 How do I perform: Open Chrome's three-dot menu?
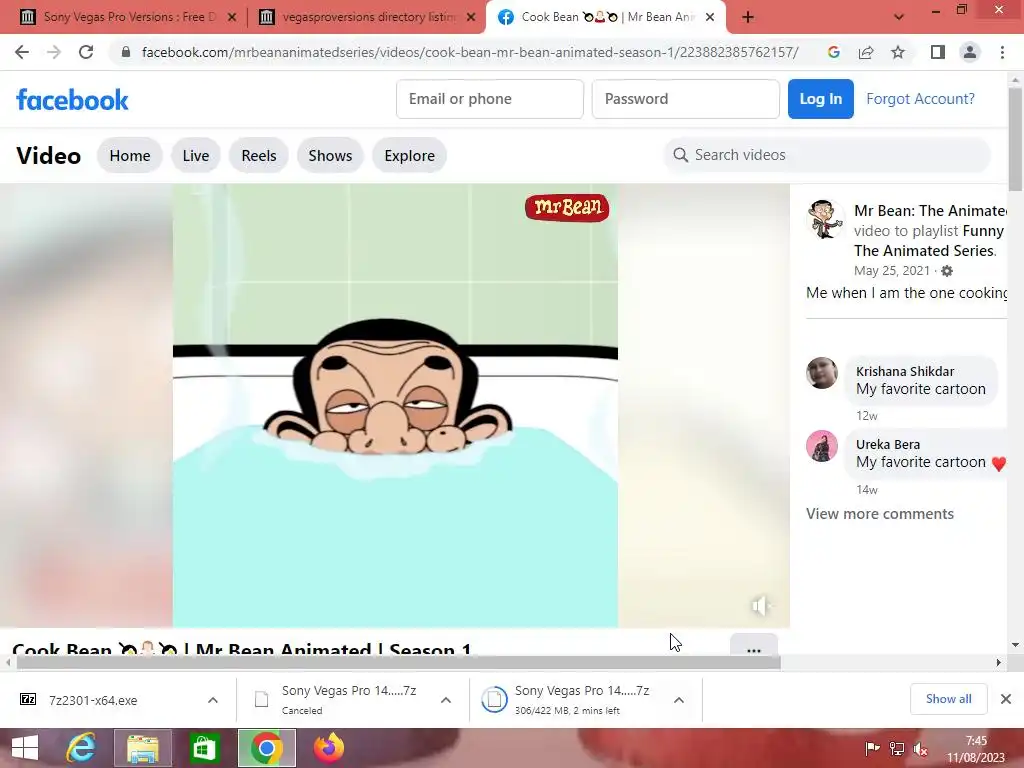coord(1002,52)
